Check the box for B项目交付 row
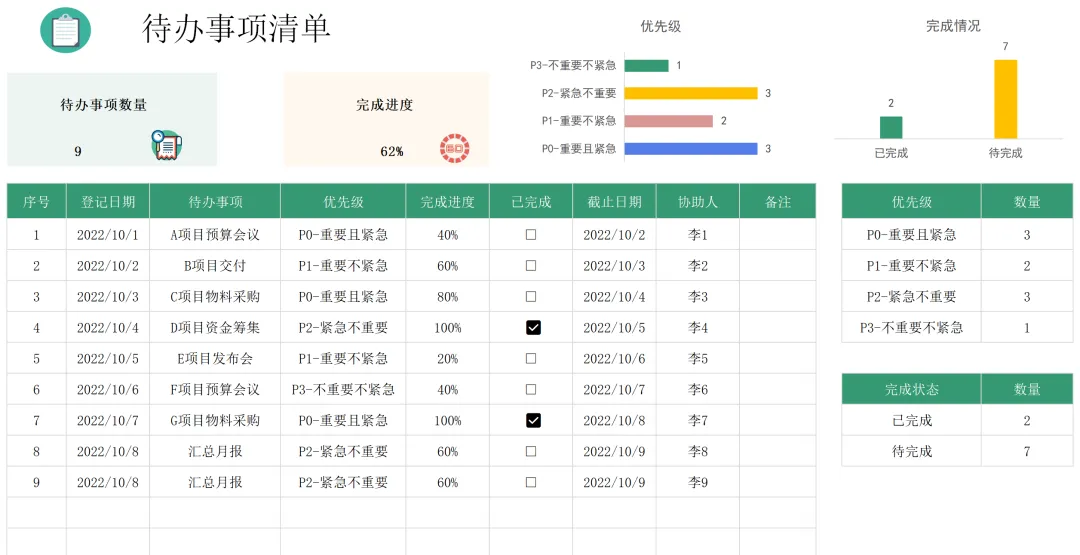1080x555 pixels. pos(531,266)
